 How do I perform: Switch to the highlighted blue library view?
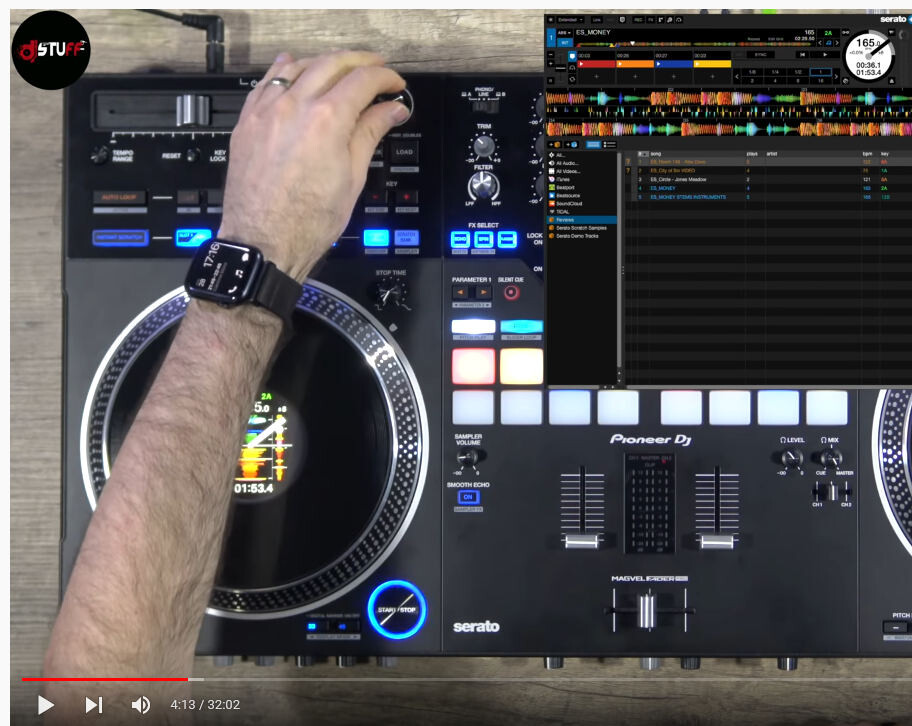click(x=593, y=144)
